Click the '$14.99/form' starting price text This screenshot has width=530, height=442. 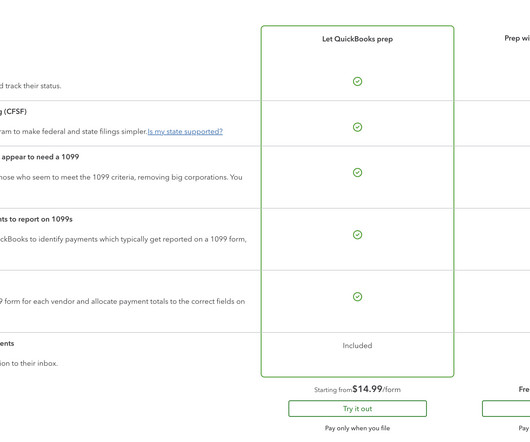pos(376,389)
